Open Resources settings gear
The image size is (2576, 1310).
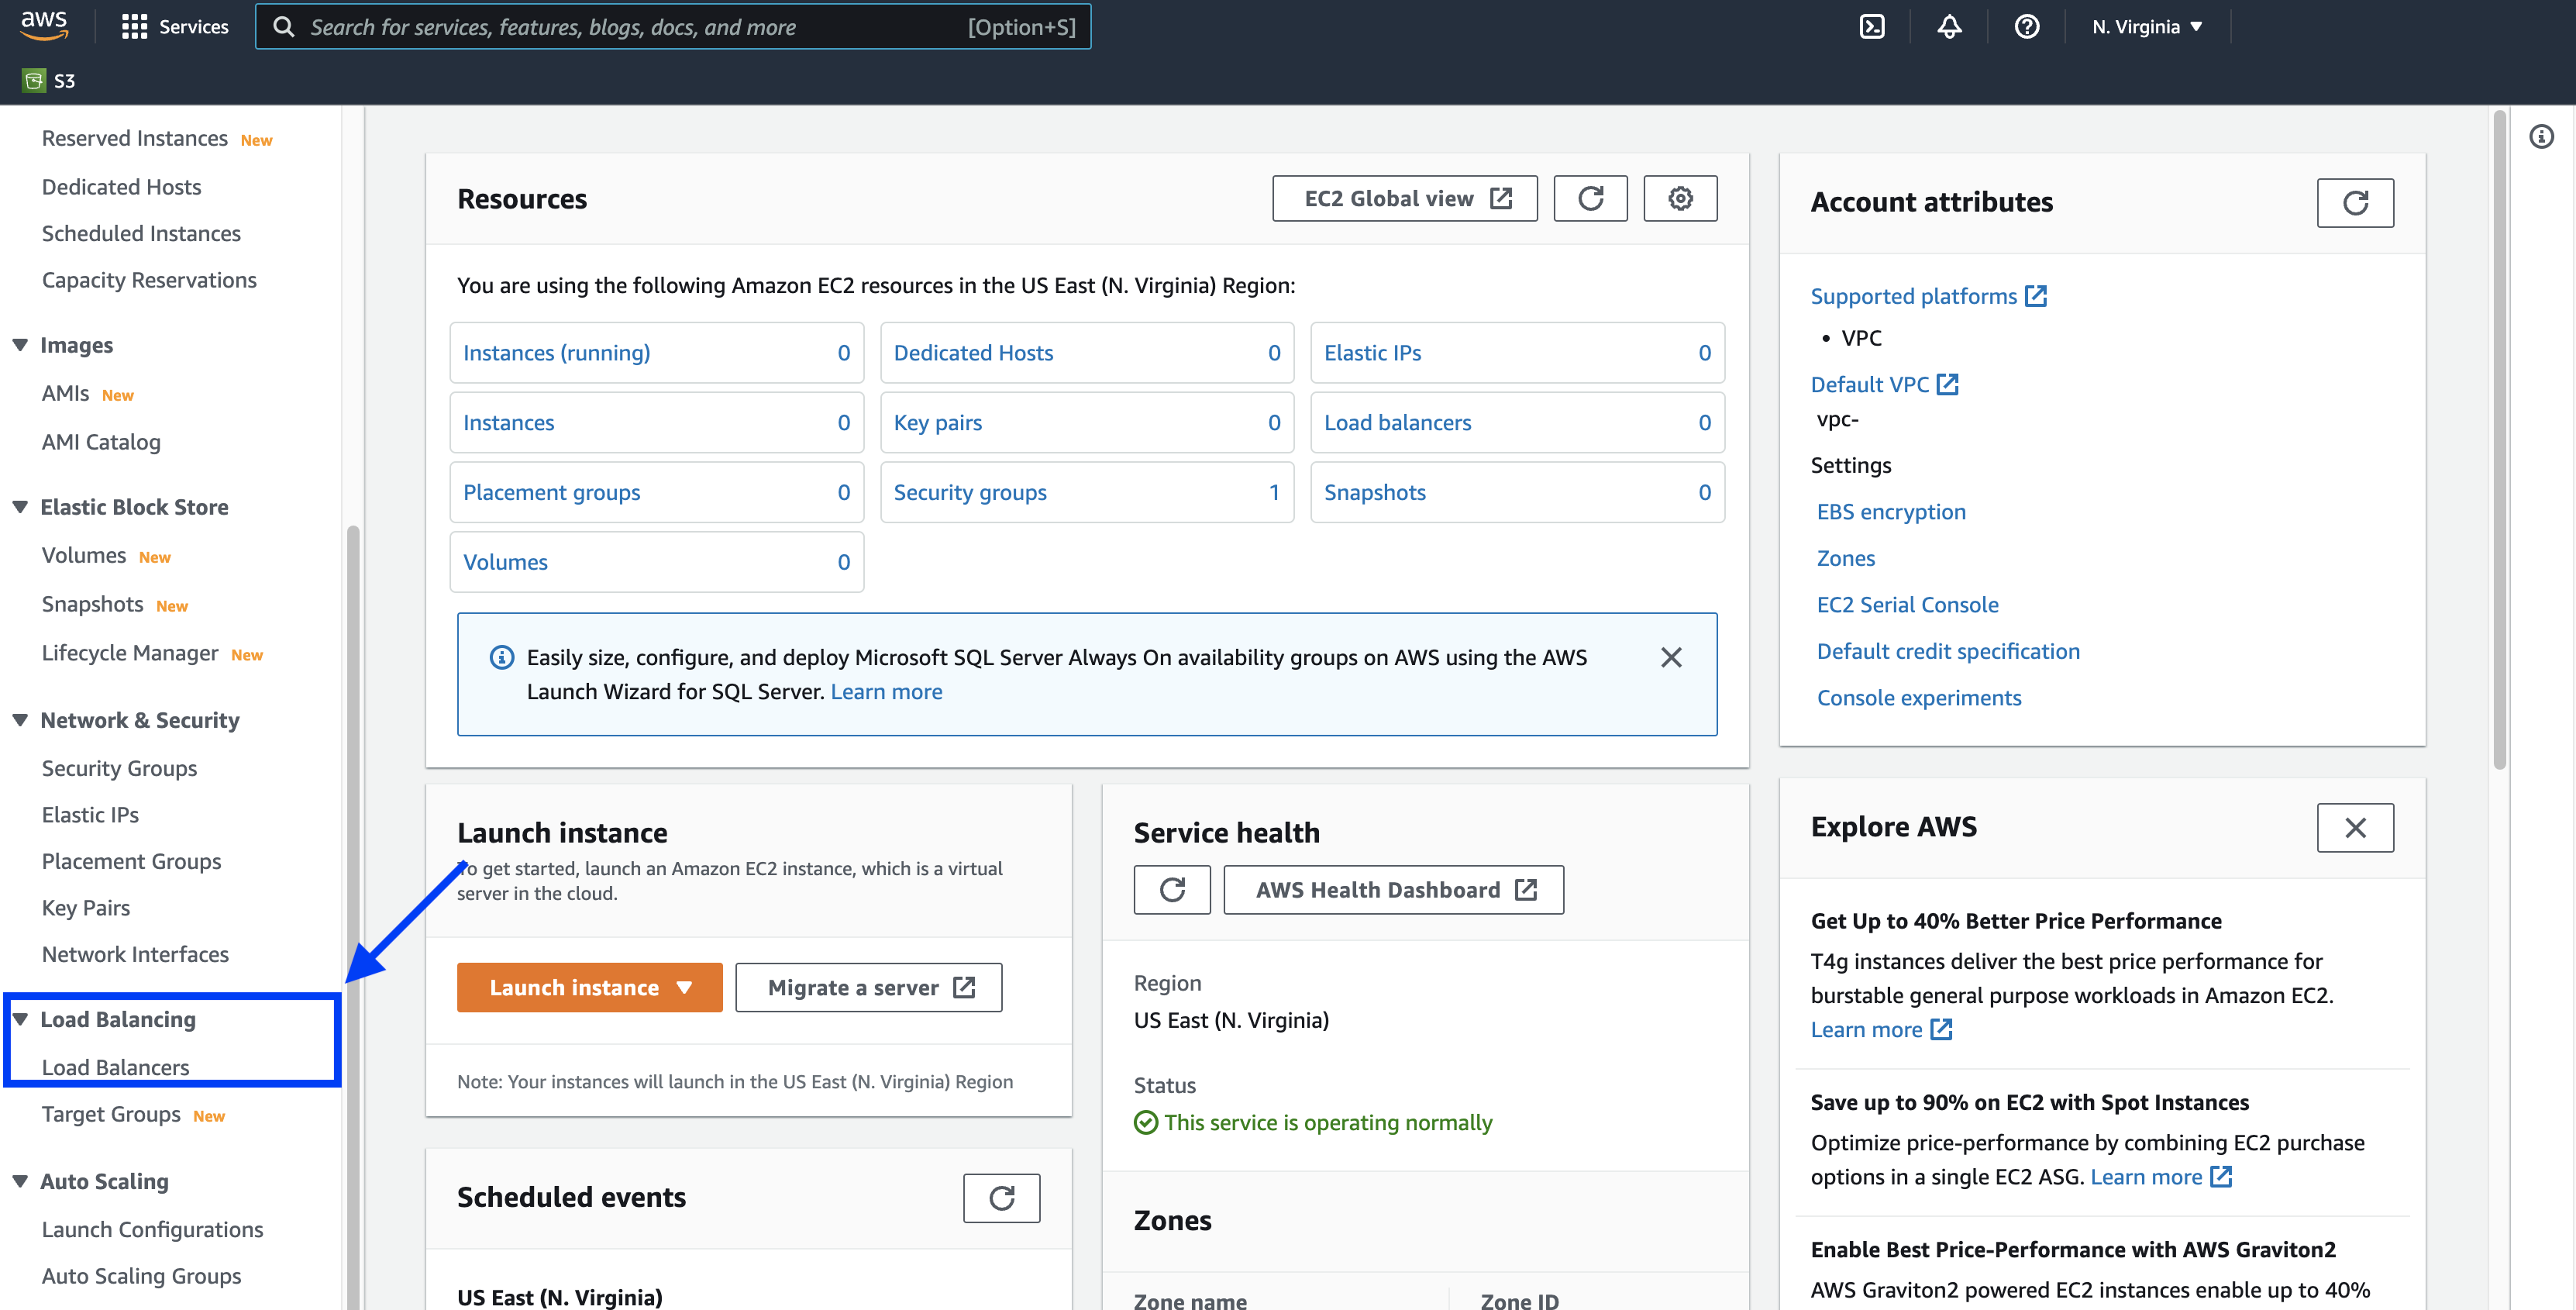(x=1680, y=198)
